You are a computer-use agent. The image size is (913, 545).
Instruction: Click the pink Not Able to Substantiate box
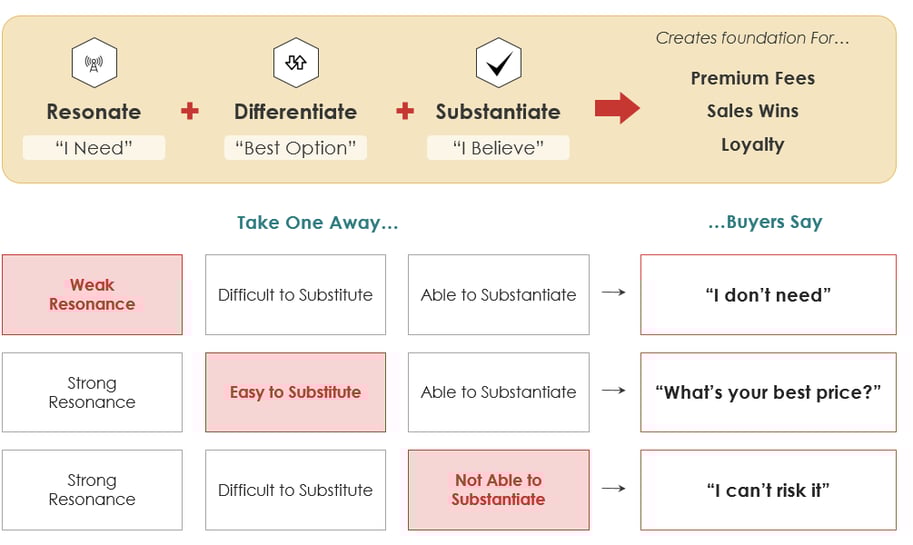tap(498, 489)
